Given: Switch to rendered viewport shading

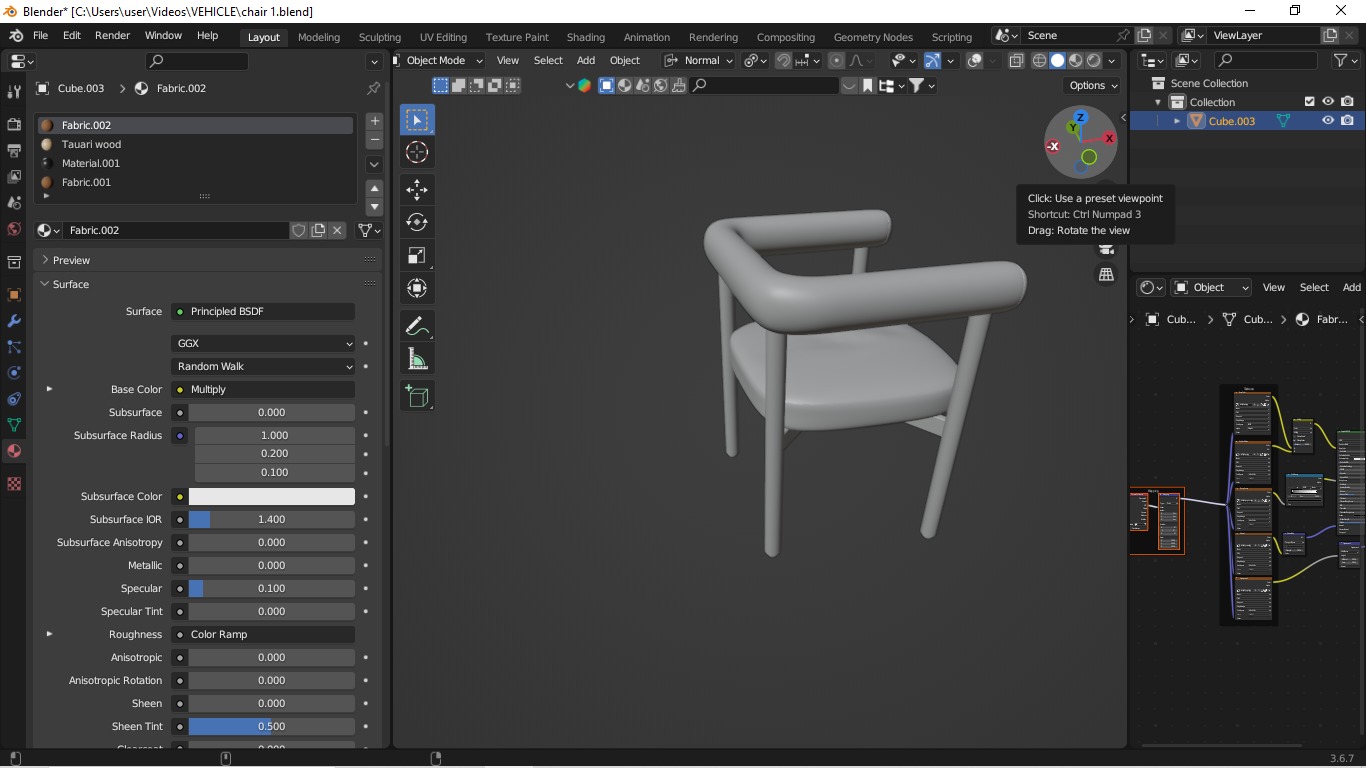Looking at the screenshot, I should (x=1093, y=61).
